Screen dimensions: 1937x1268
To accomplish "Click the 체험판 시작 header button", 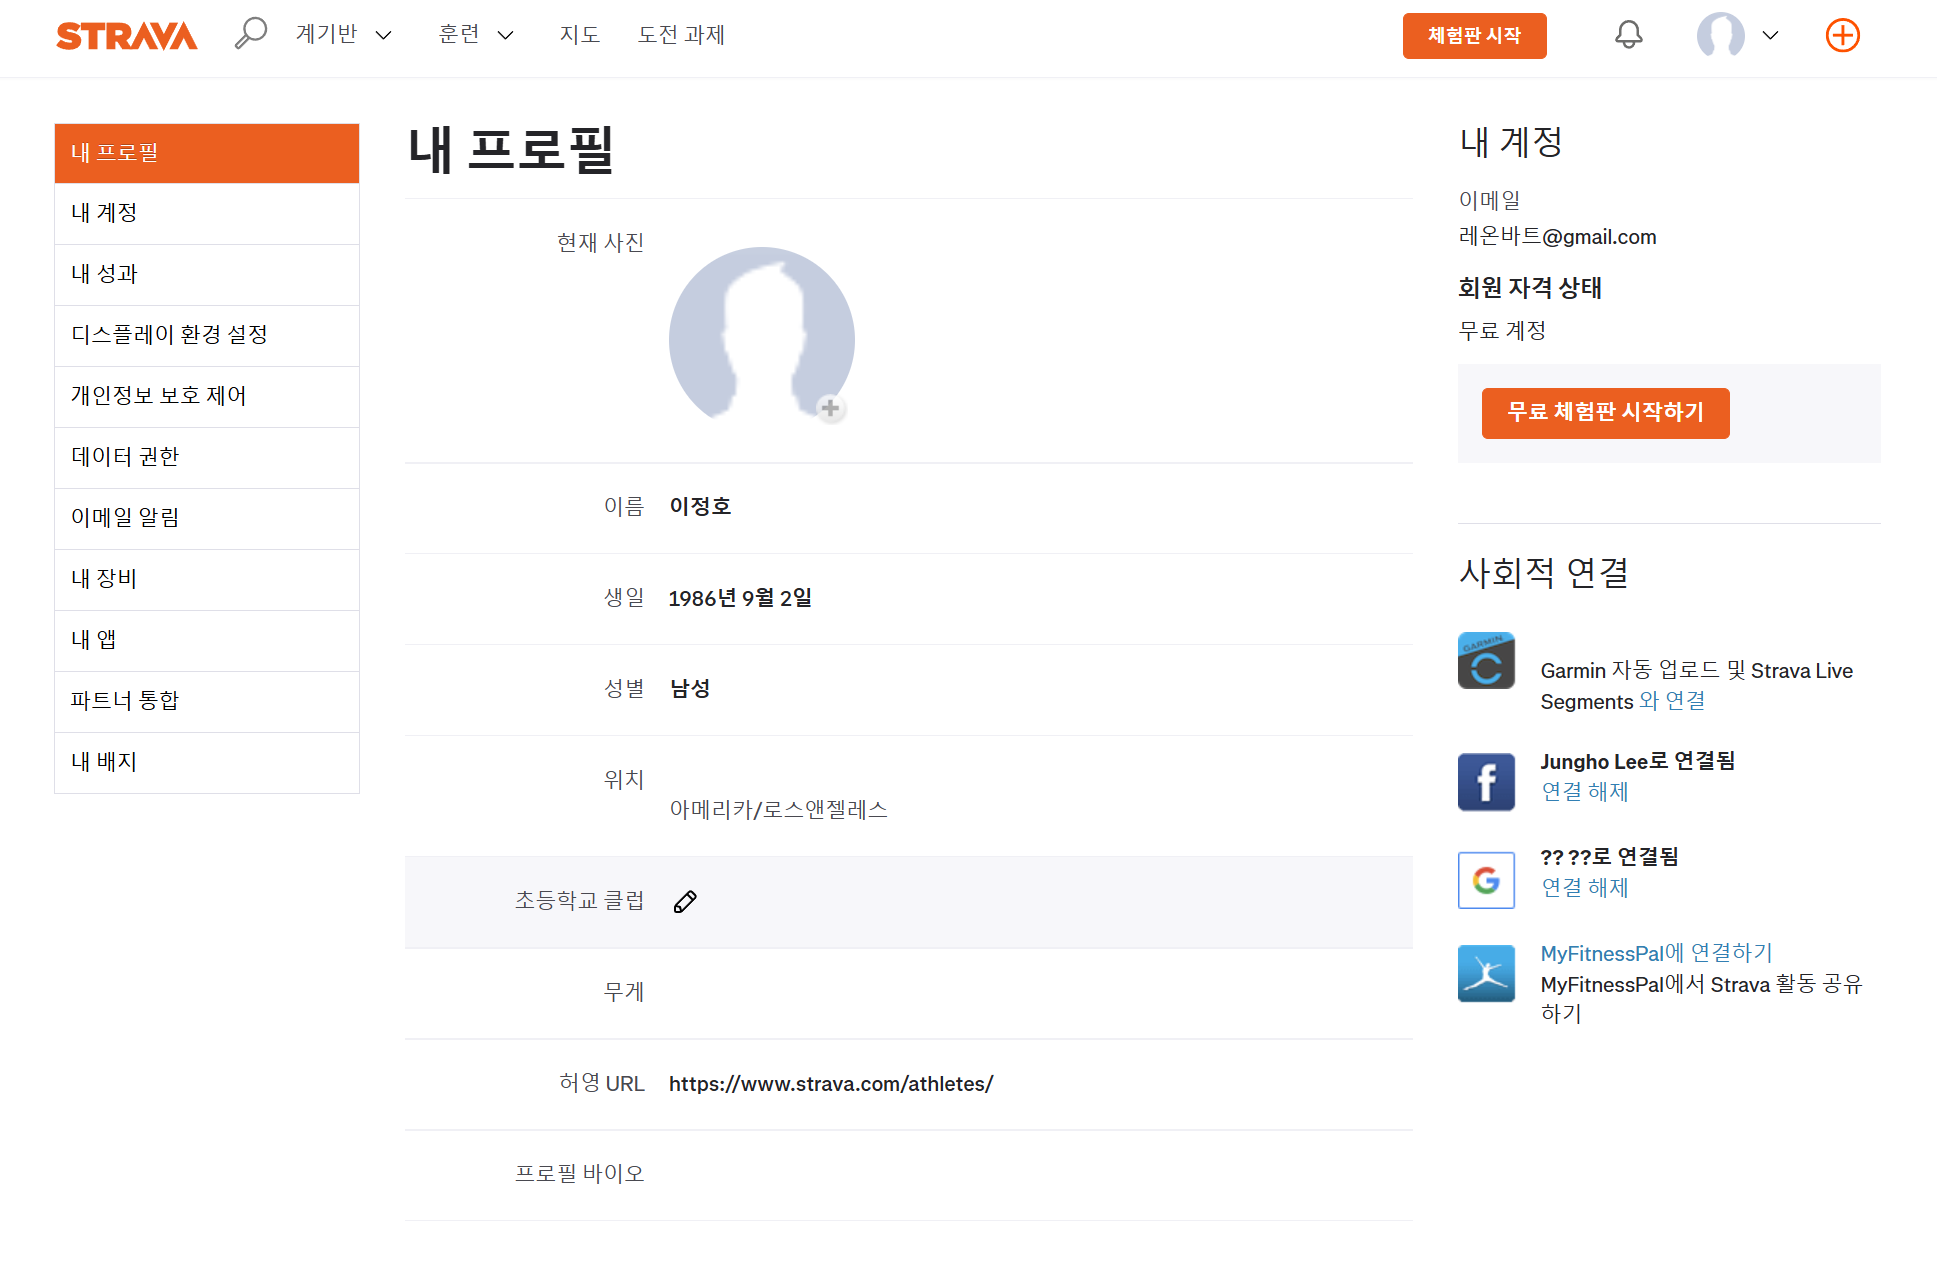I will pos(1474,36).
